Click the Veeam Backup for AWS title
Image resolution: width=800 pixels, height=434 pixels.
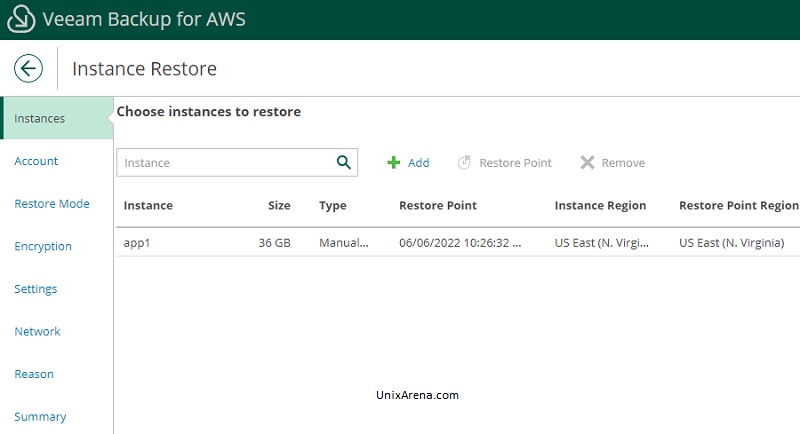tap(144, 19)
